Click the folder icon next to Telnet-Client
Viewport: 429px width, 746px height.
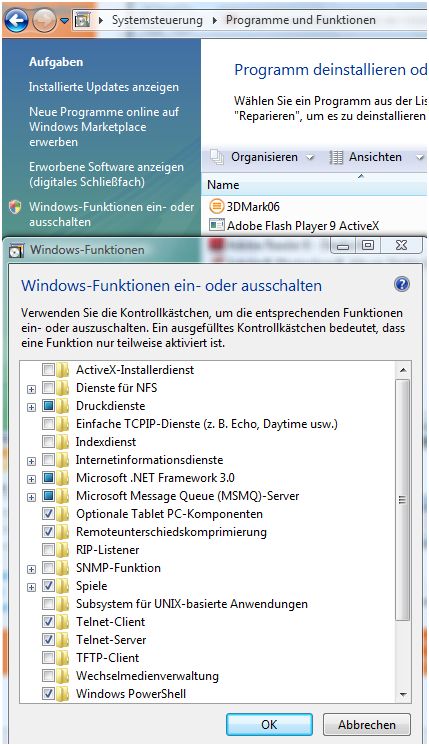(62, 622)
